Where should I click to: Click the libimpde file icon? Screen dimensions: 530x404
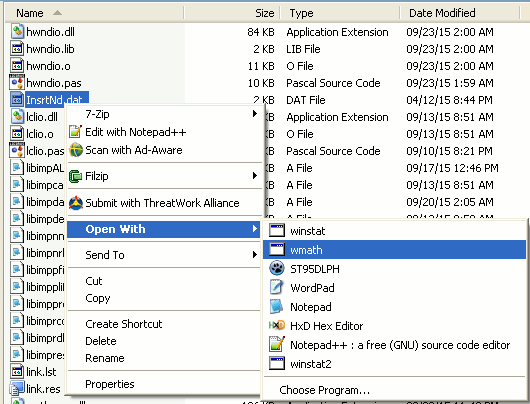(17, 219)
